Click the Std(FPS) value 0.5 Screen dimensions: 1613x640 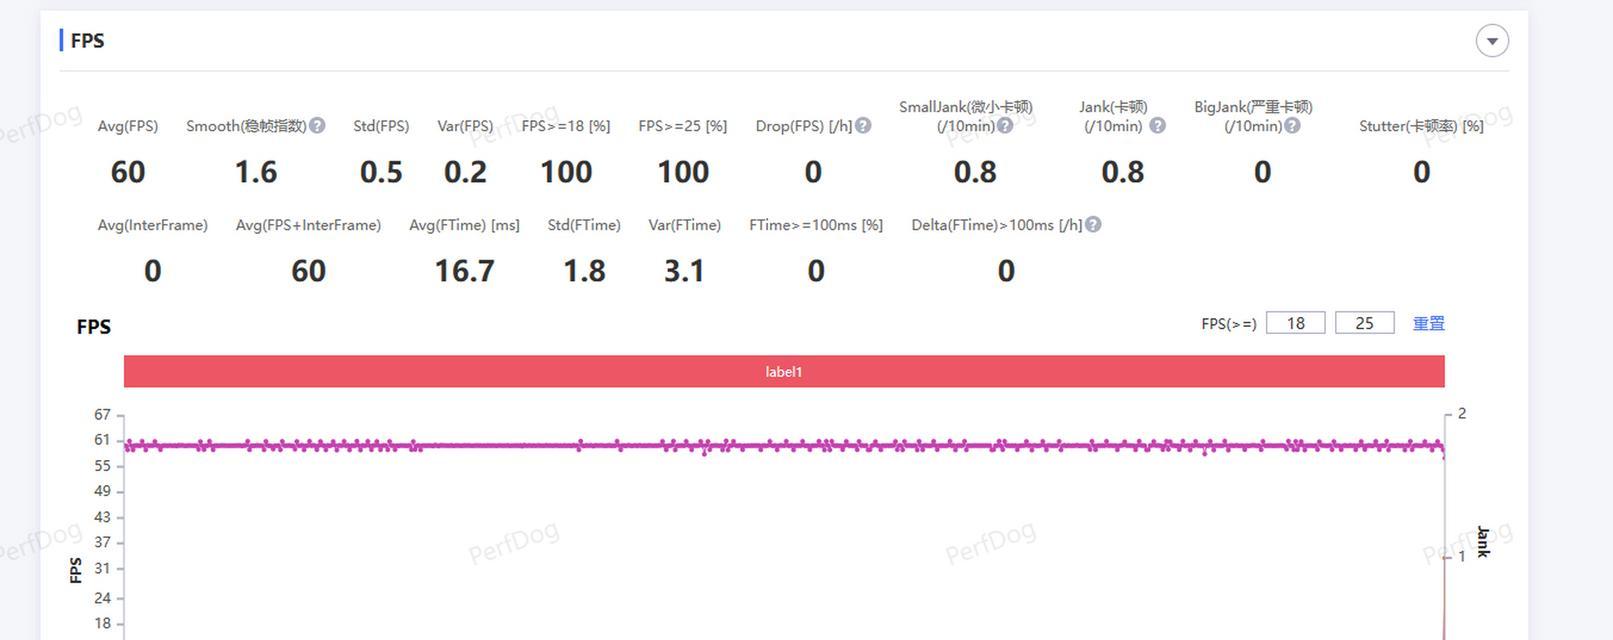point(381,172)
